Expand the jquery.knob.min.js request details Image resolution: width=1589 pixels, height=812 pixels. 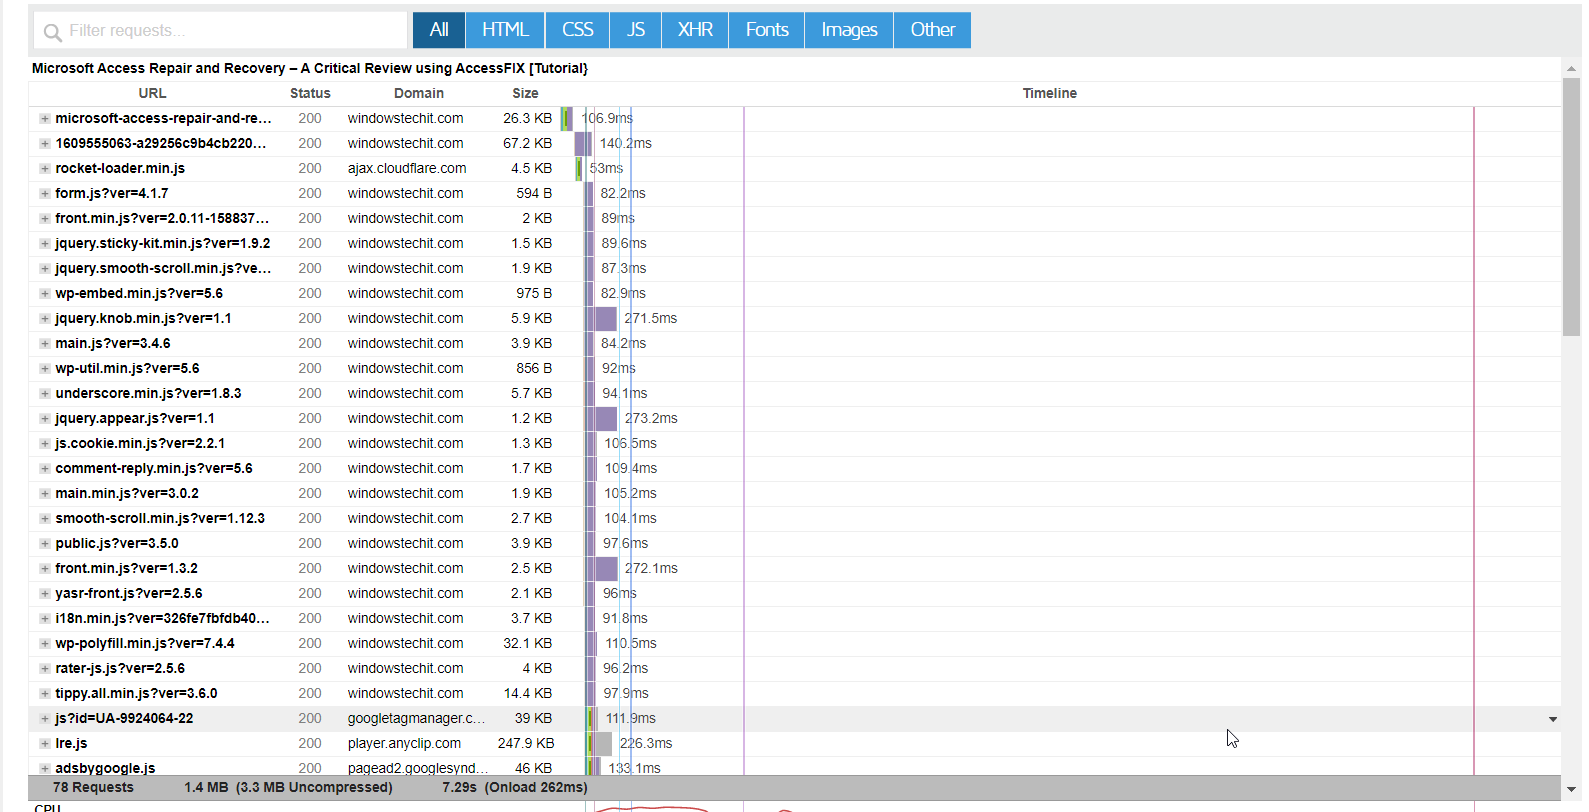click(x=45, y=319)
